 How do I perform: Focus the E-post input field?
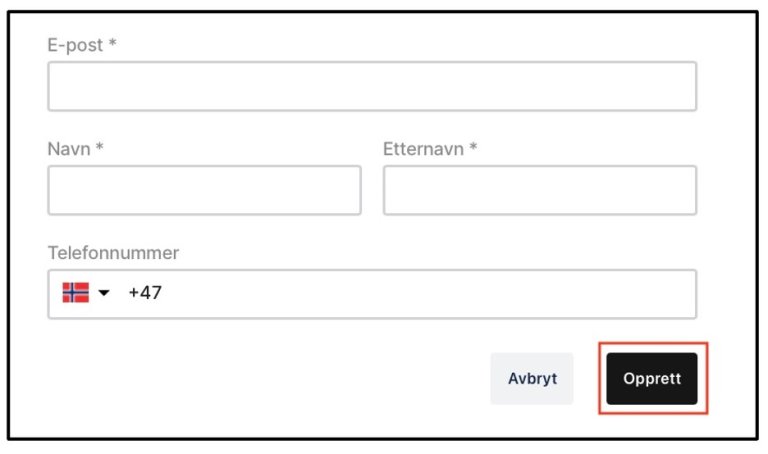(371, 87)
